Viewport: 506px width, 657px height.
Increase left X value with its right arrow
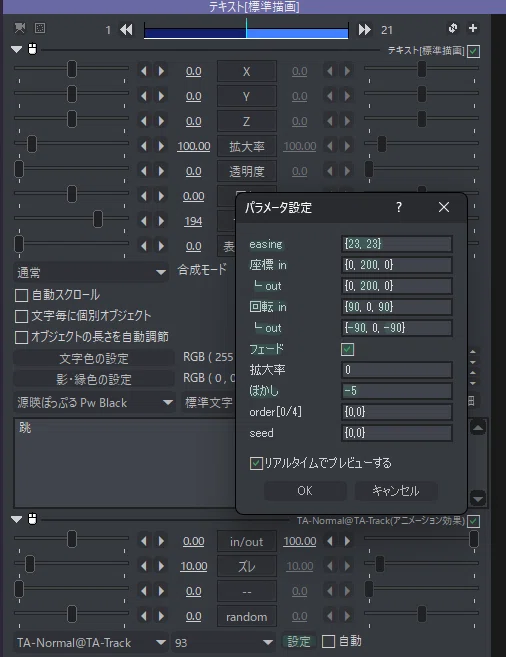click(161, 71)
